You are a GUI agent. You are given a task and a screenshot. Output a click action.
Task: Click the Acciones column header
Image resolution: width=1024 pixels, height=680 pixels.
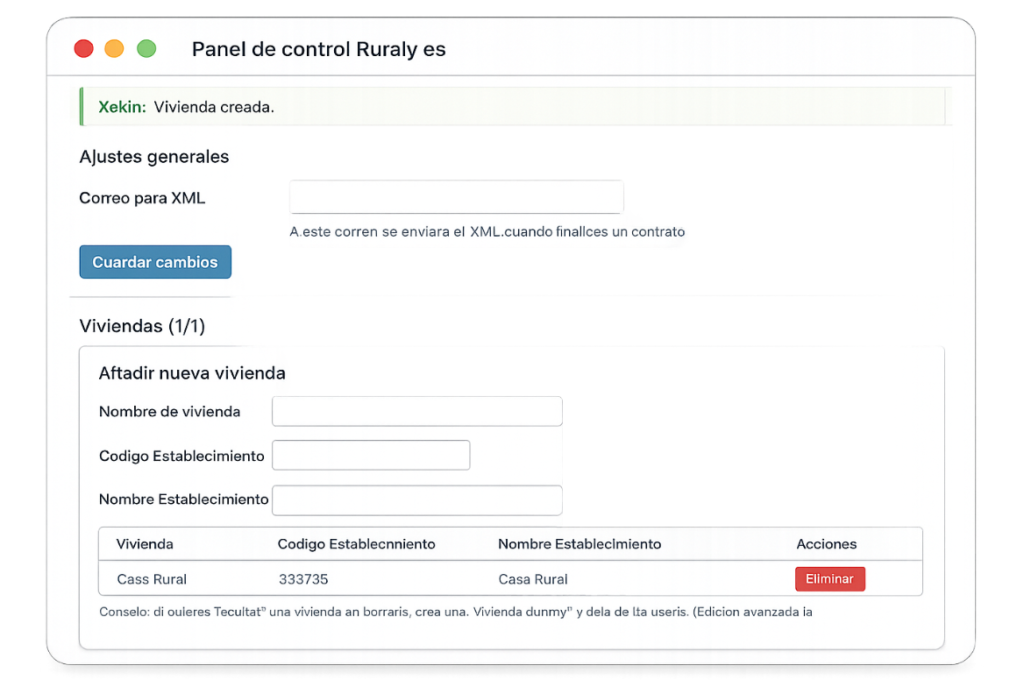click(826, 544)
